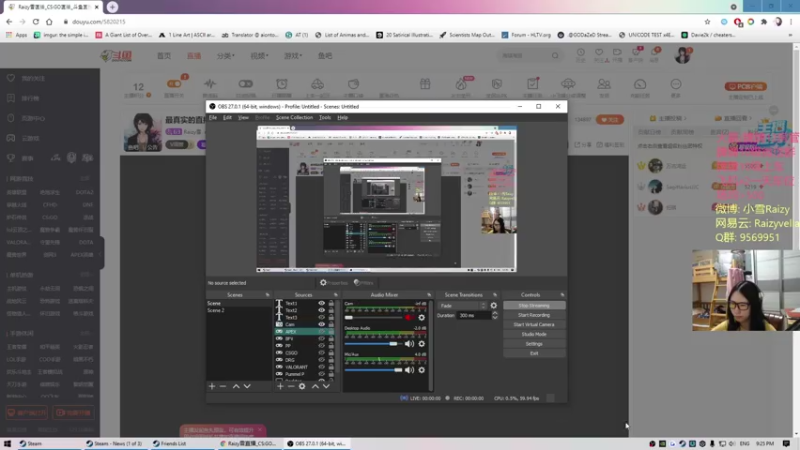Adjust the Mic/Aux volume slider
This screenshot has height=450, width=800.
373,370
